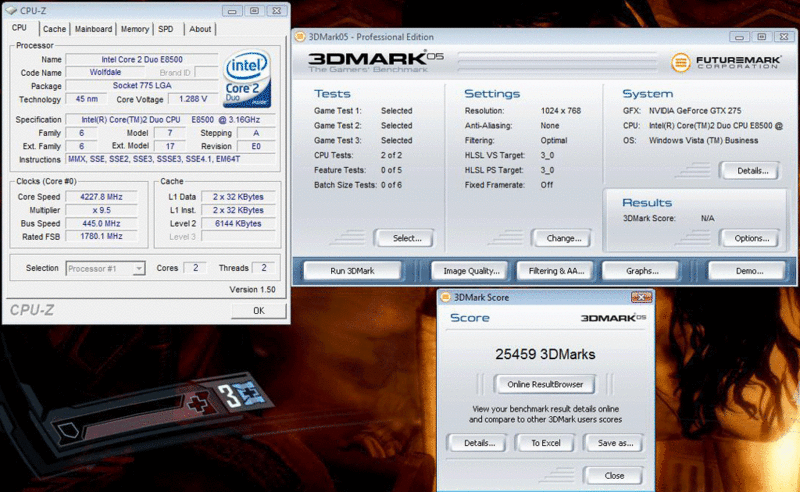Screen dimensions: 800x492
Task: Click the 3DMark05 window title icon
Action: (300, 37)
